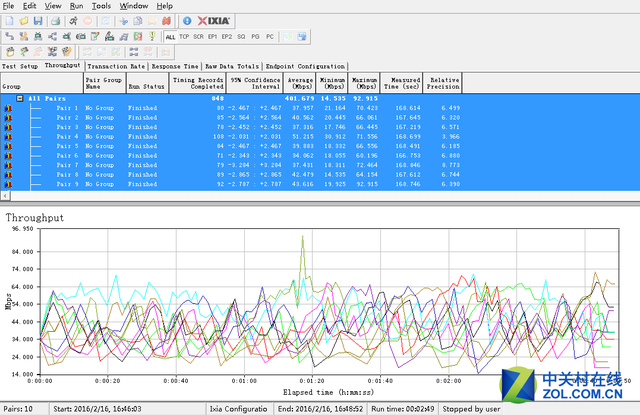Open the Window menu
640x415 pixels.
click(x=134, y=6)
